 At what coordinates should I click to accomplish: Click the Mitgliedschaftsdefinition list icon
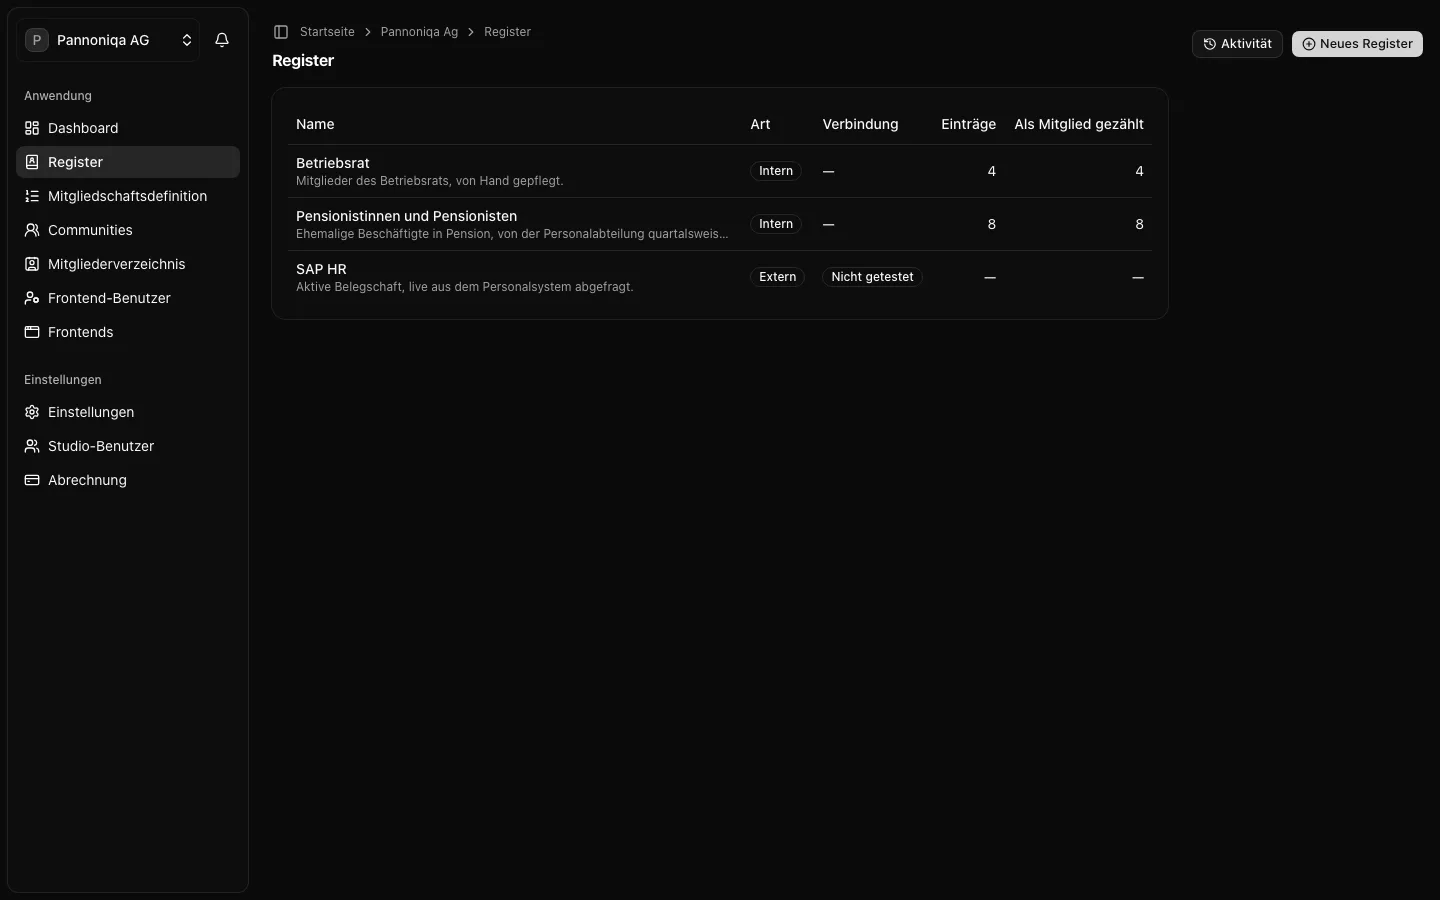pyautogui.click(x=32, y=196)
